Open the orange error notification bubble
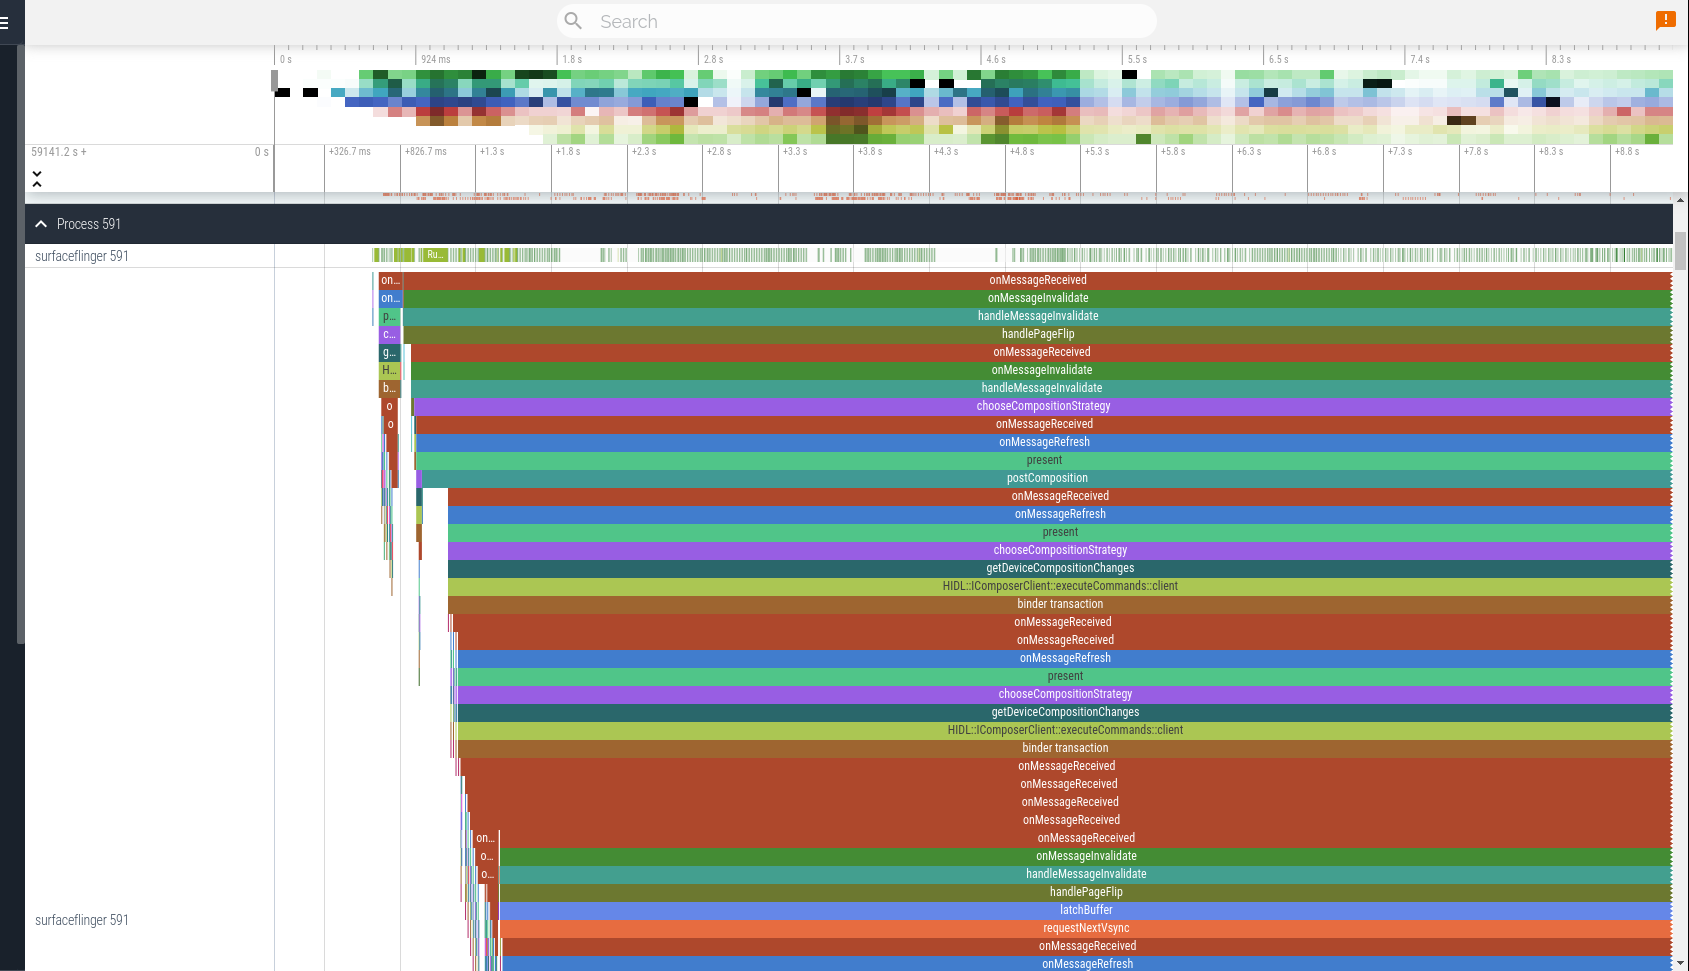 (x=1665, y=20)
